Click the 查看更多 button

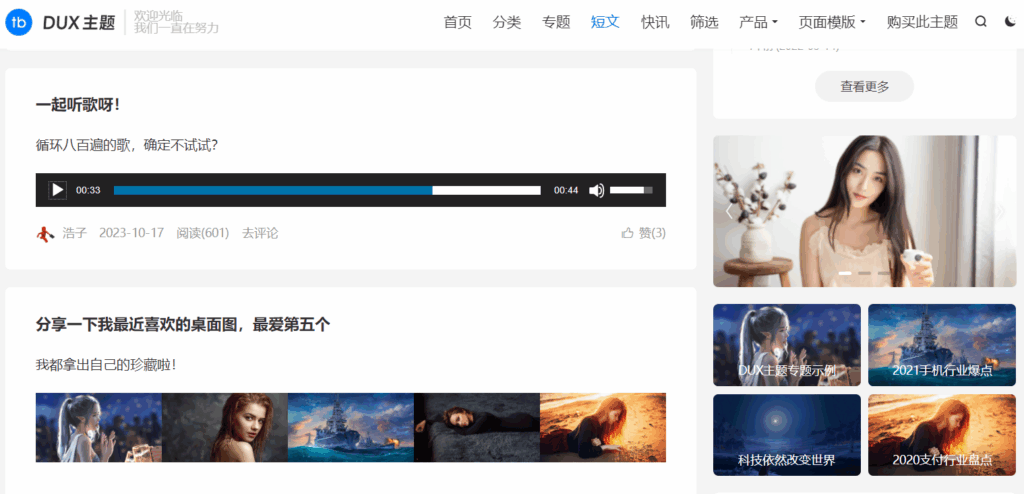click(x=864, y=86)
